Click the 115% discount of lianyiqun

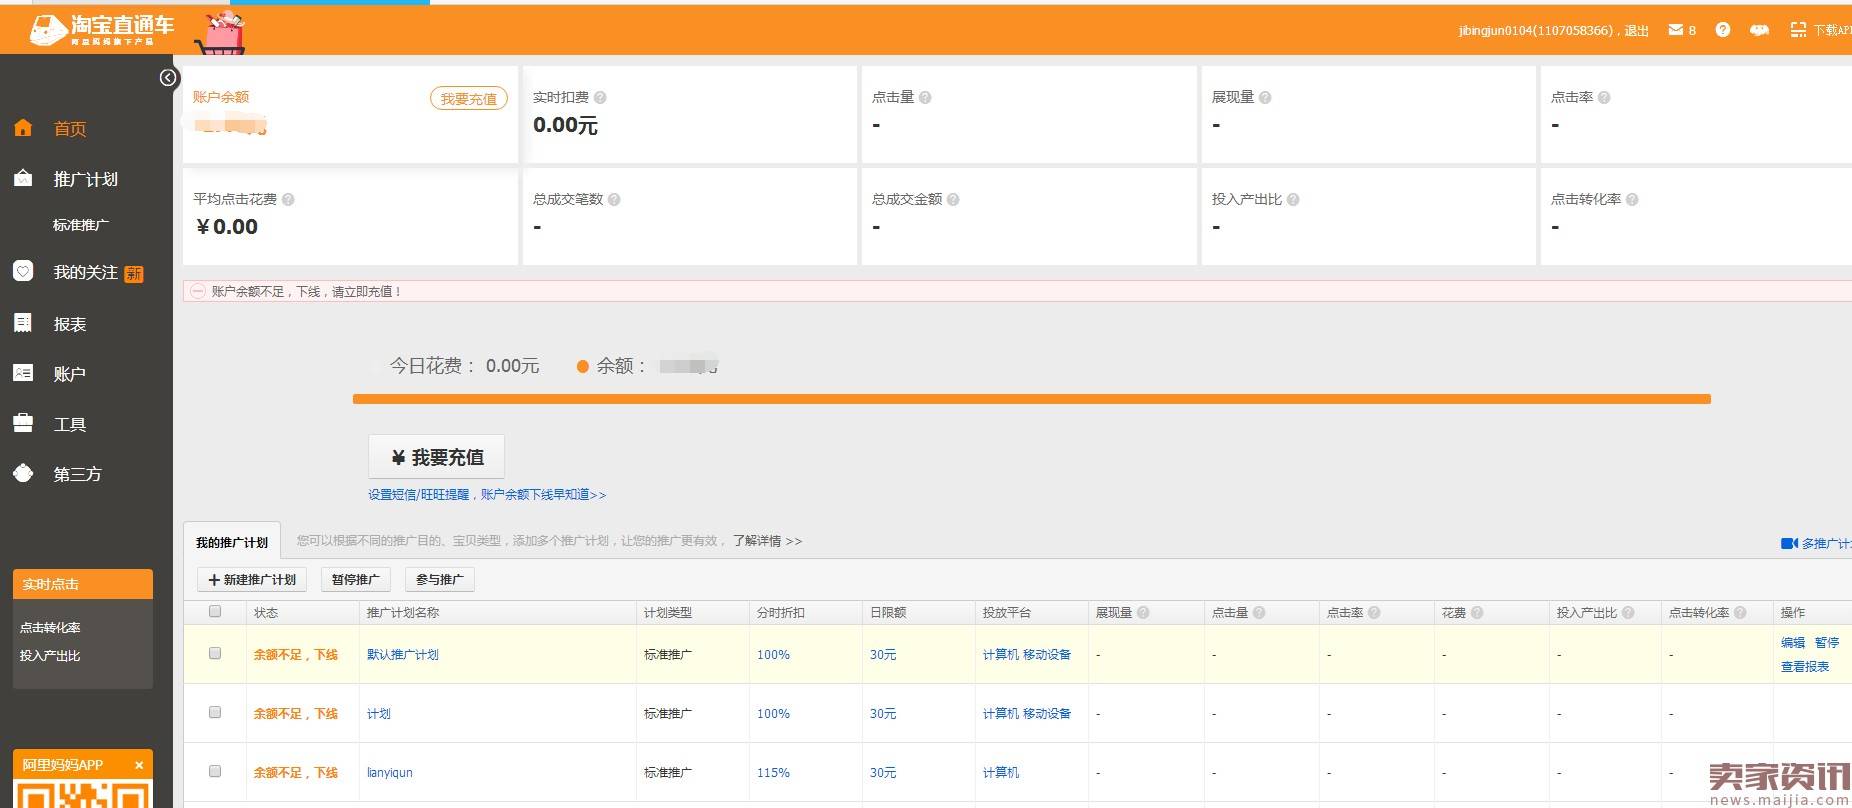click(773, 773)
